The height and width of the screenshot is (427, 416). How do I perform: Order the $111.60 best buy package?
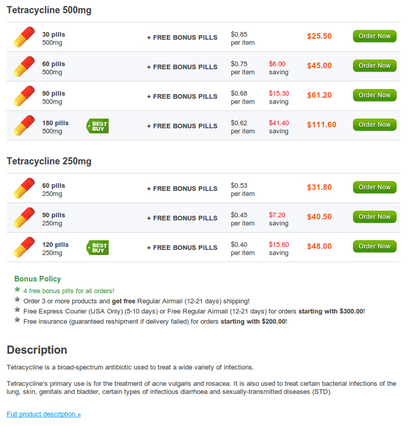point(375,125)
